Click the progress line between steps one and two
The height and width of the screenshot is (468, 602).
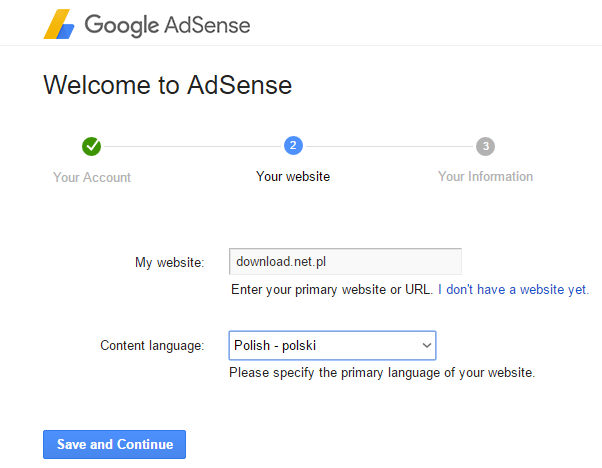pos(192,146)
